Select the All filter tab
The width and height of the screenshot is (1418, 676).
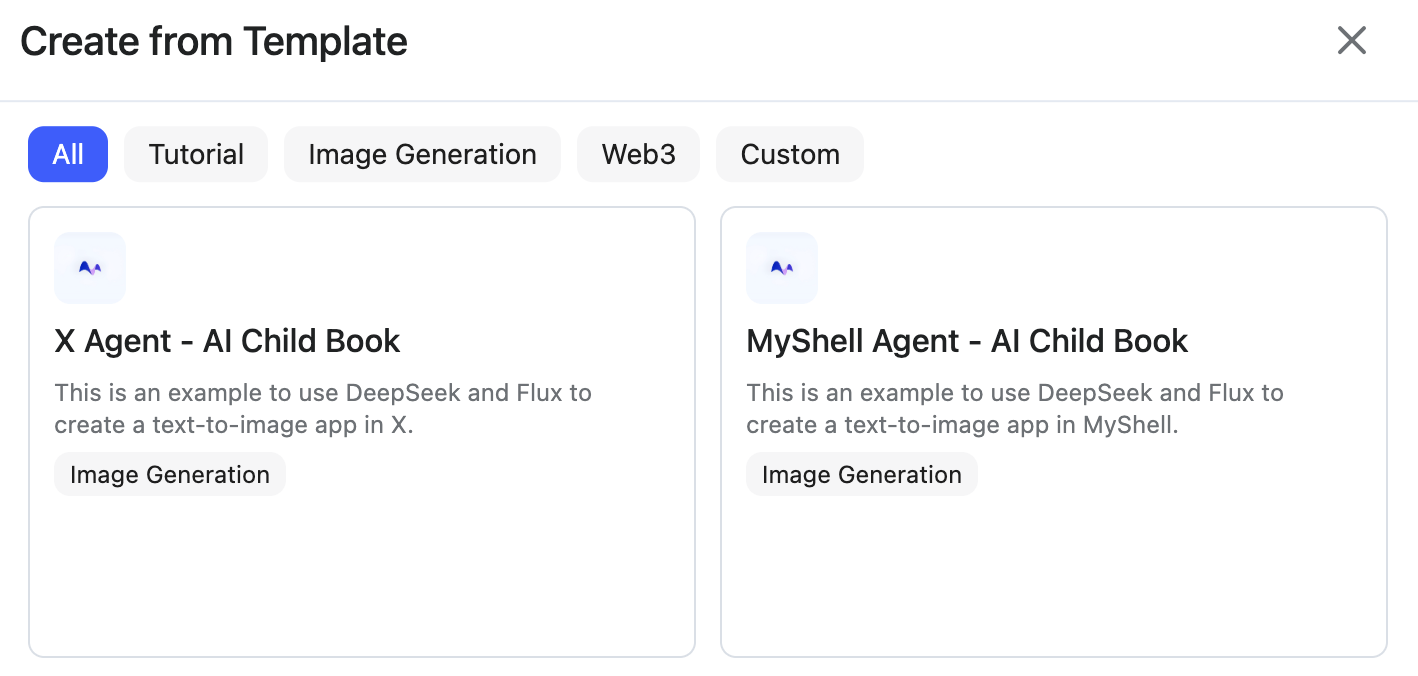[68, 154]
